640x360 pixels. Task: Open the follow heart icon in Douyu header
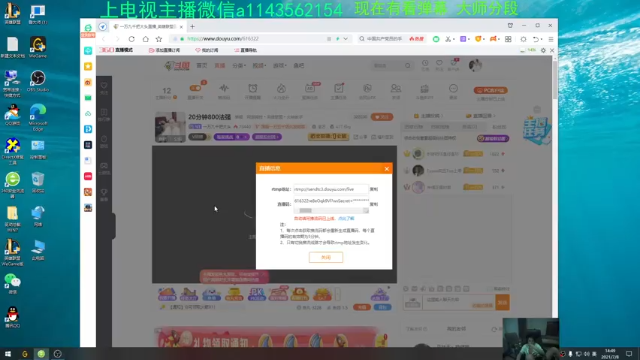439,65
